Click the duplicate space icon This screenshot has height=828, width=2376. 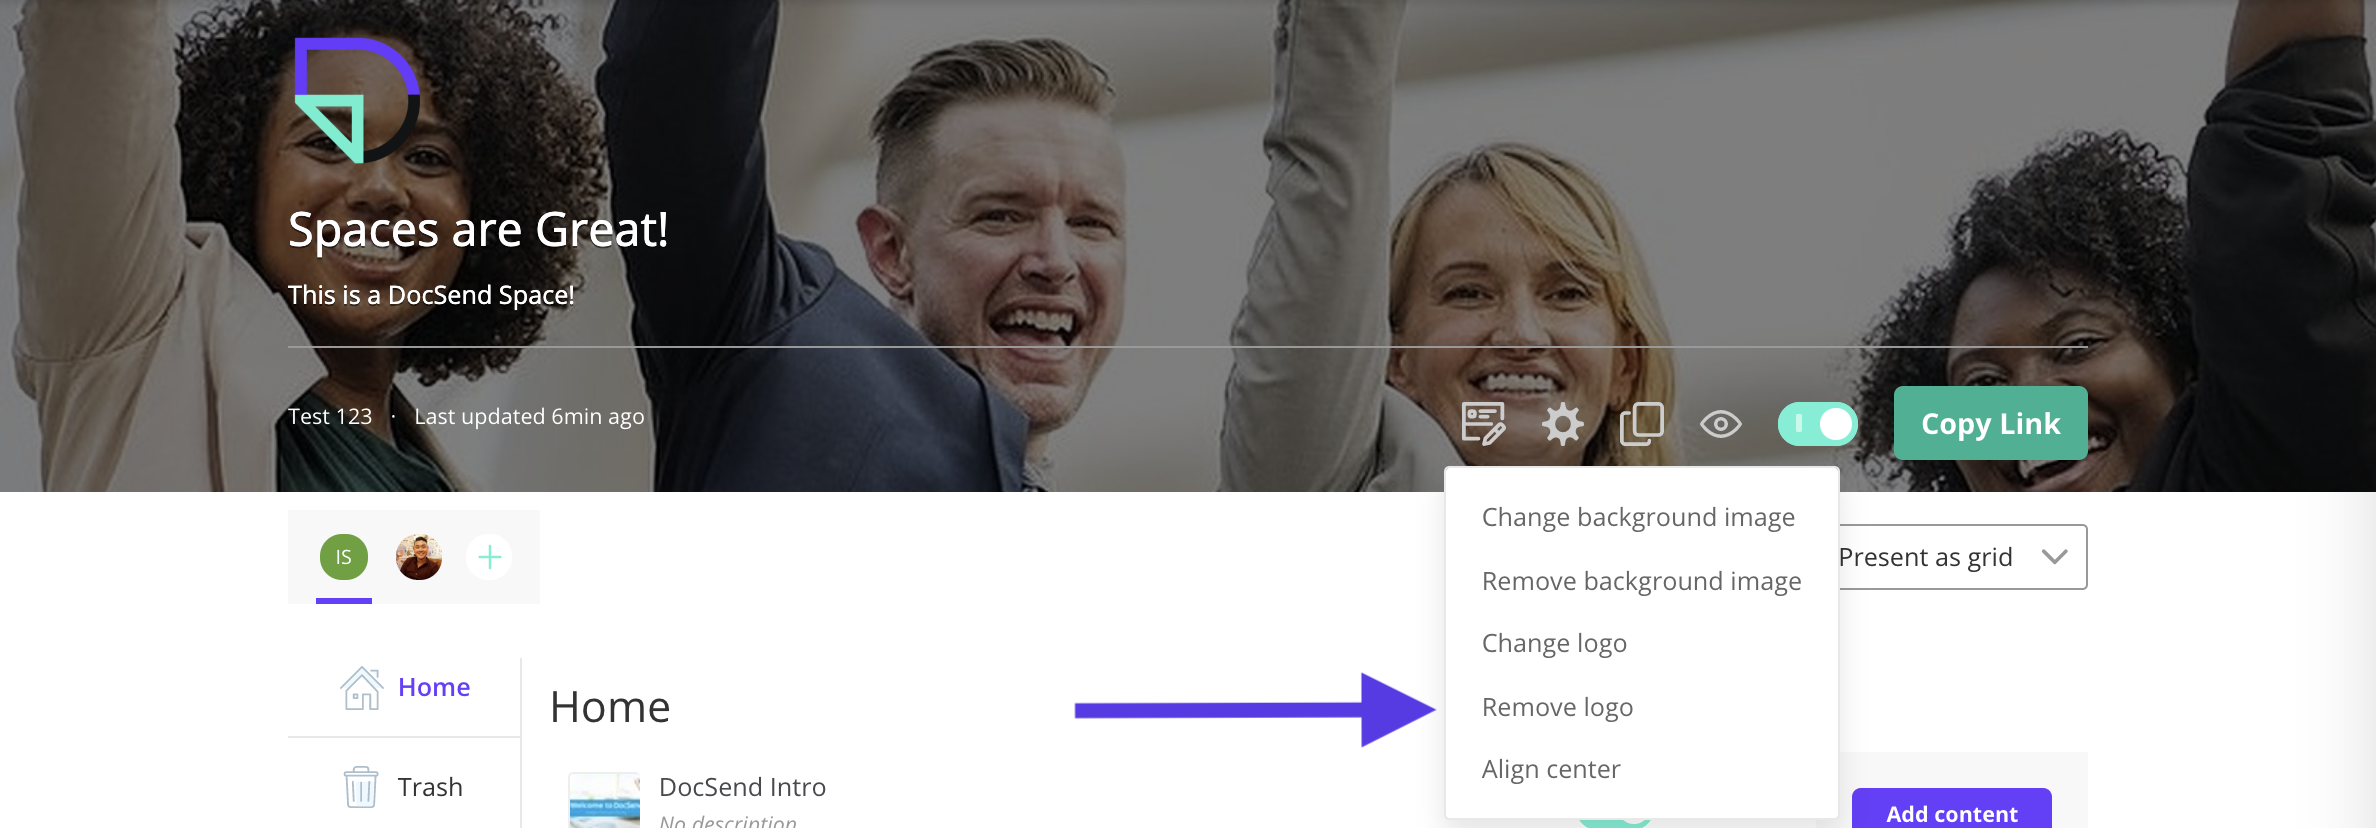click(1642, 424)
